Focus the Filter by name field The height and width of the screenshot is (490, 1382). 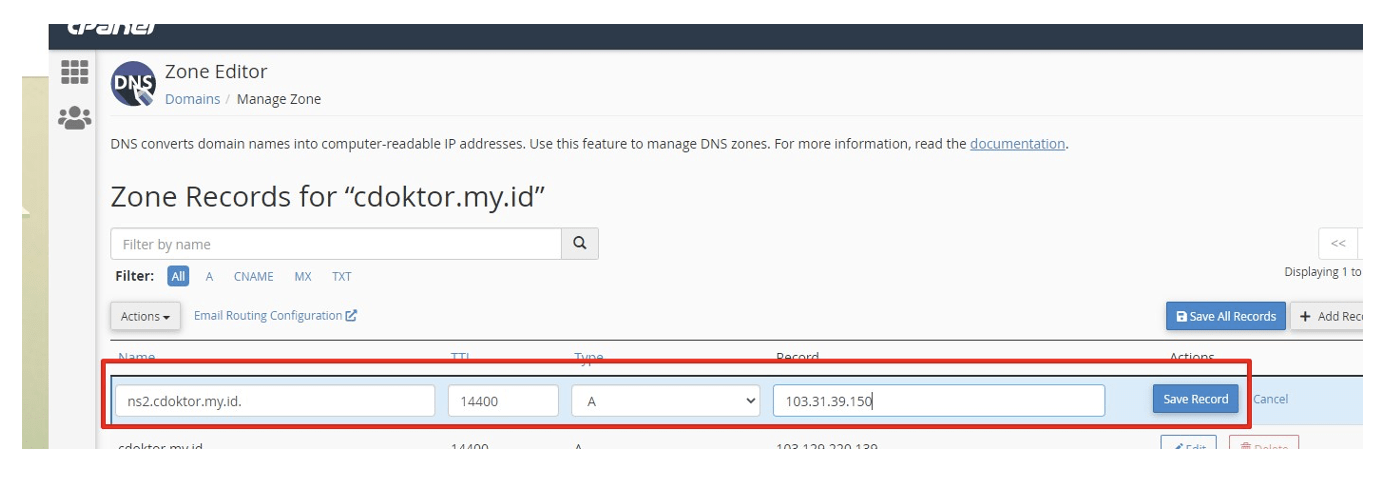[x=336, y=244]
